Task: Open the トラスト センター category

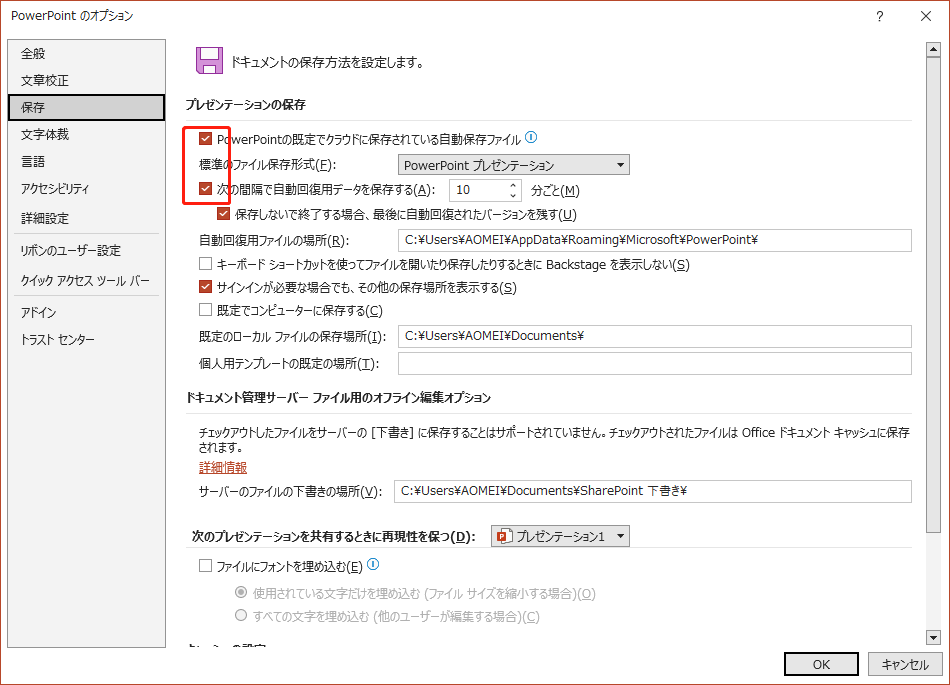Action: [86, 340]
